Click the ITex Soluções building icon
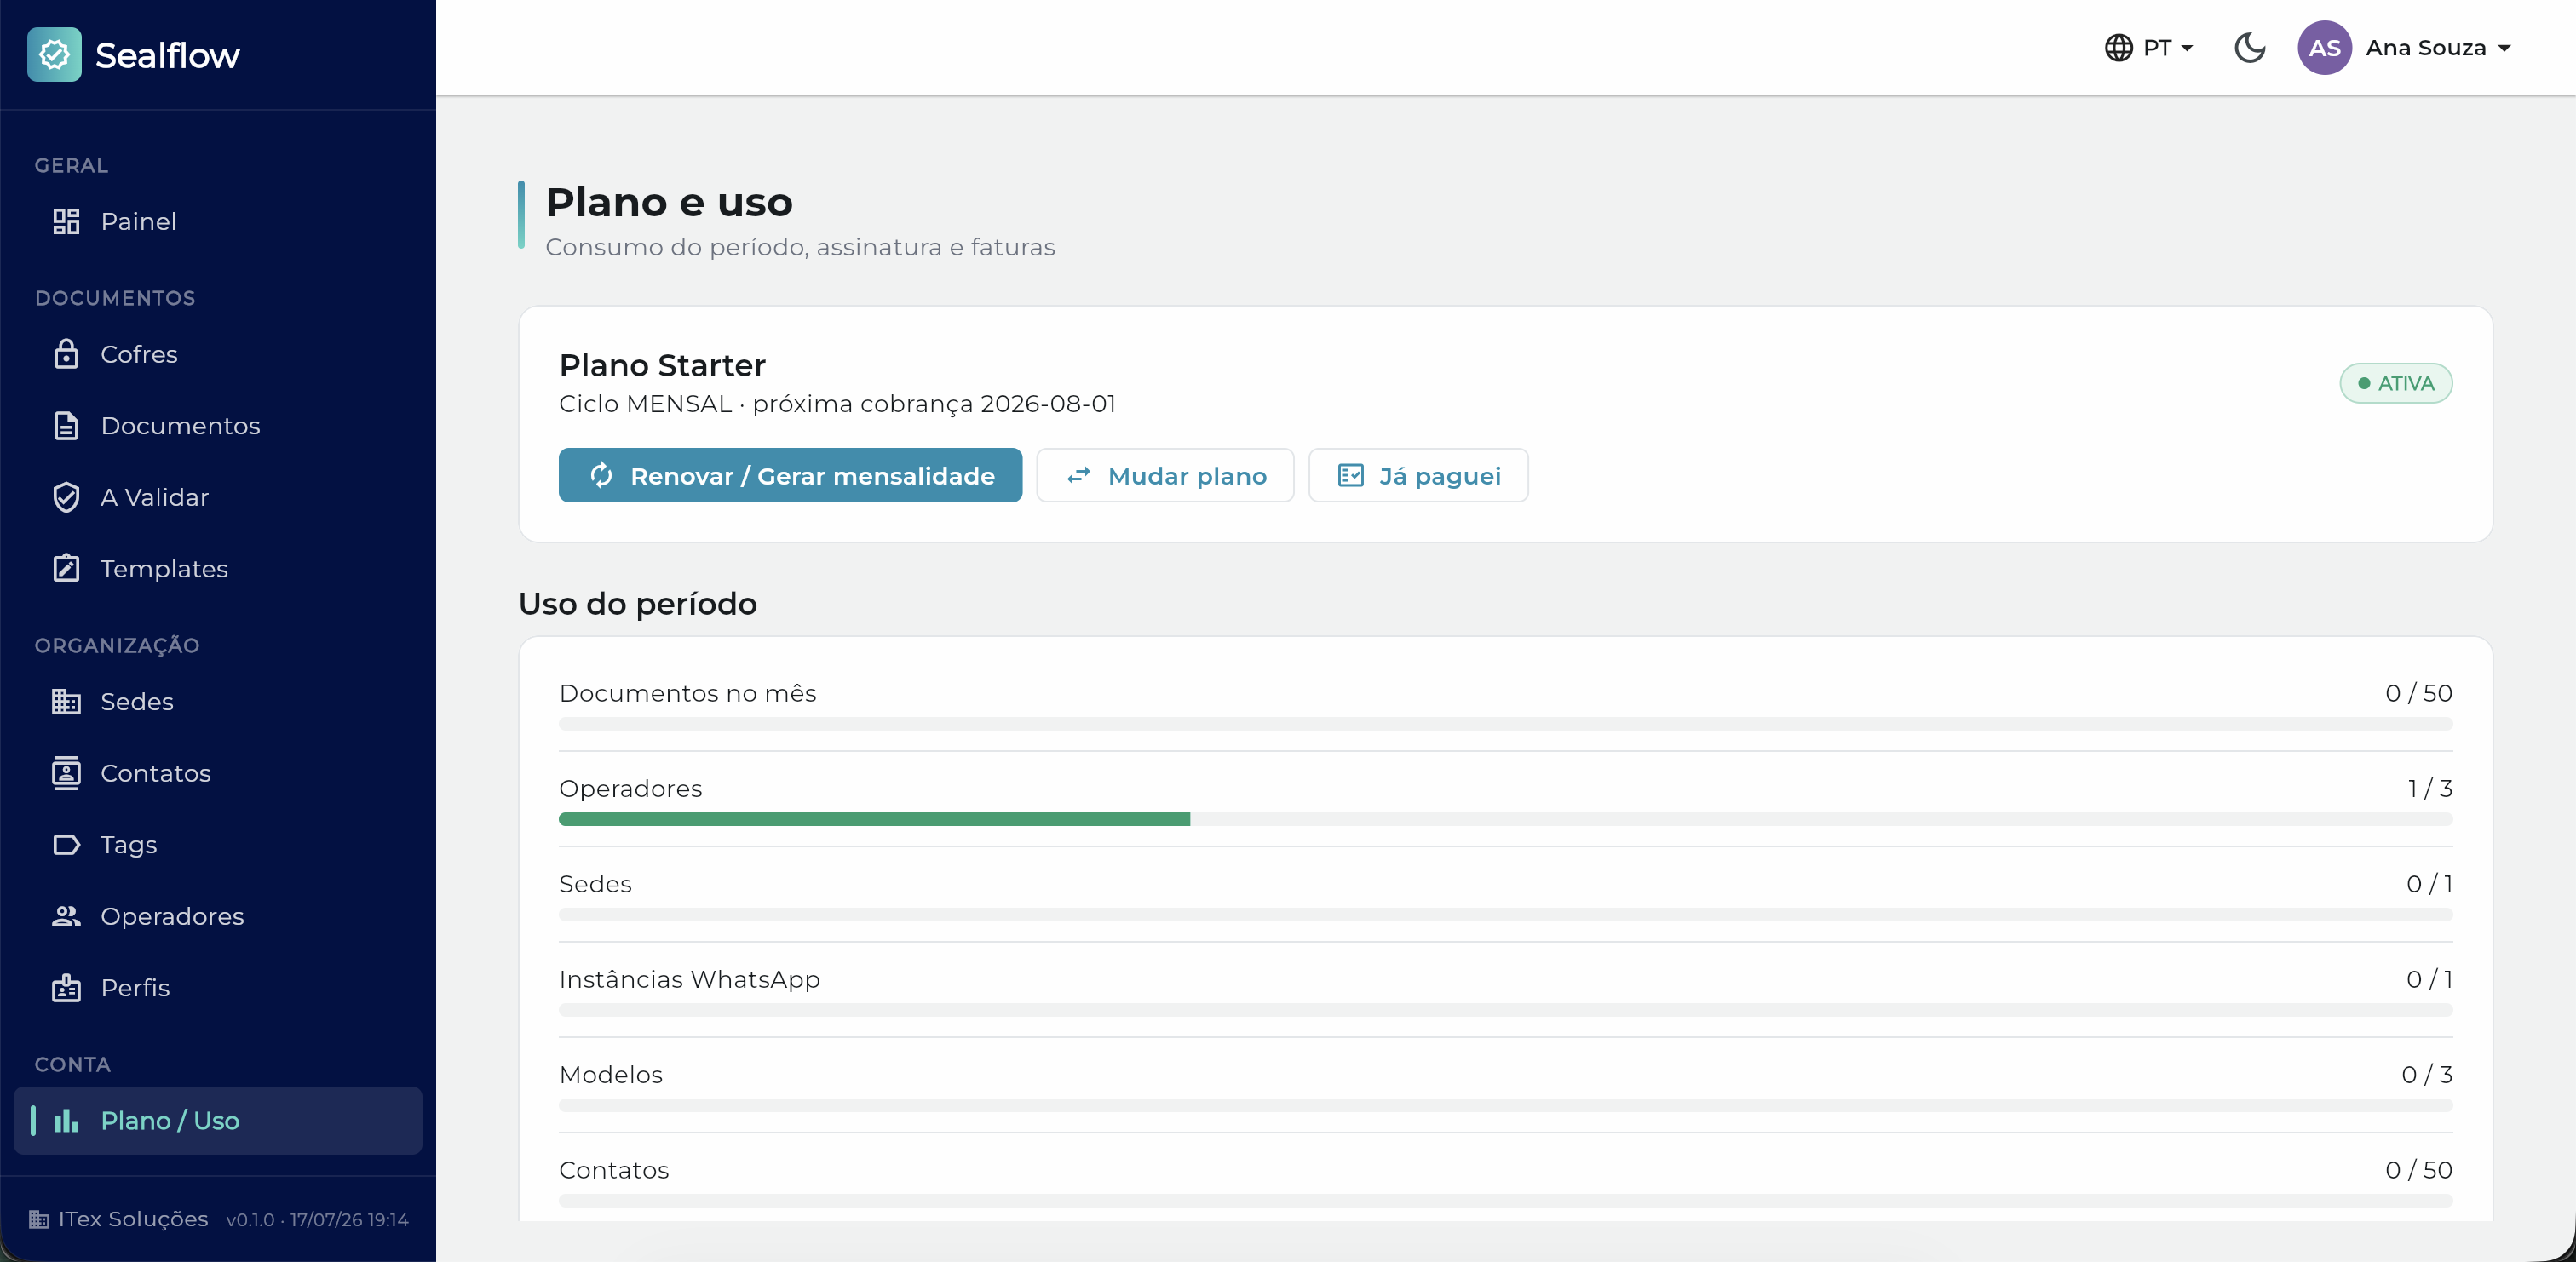This screenshot has height=1262, width=2576. click(39, 1219)
